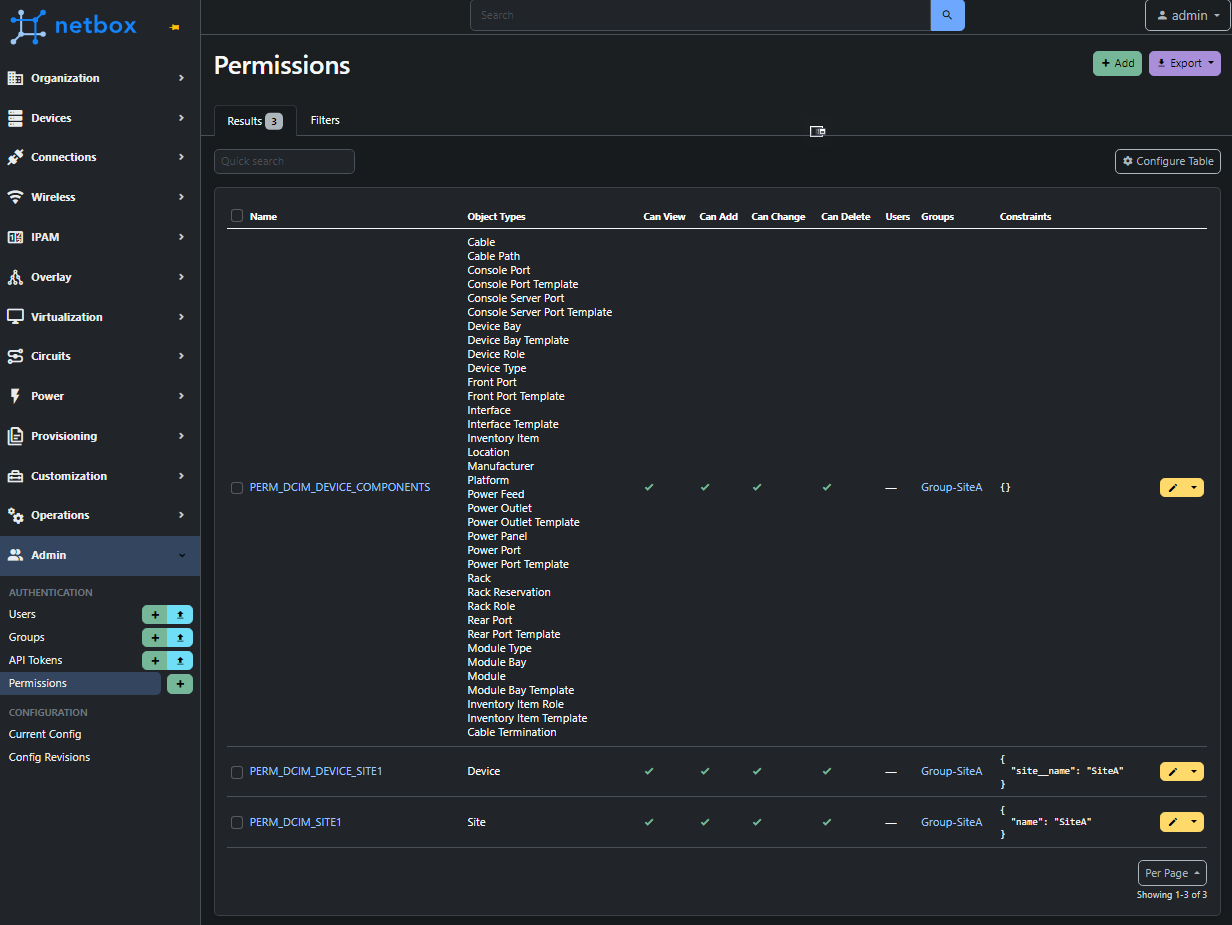Click the green plus icon next to Permissions

(180, 683)
